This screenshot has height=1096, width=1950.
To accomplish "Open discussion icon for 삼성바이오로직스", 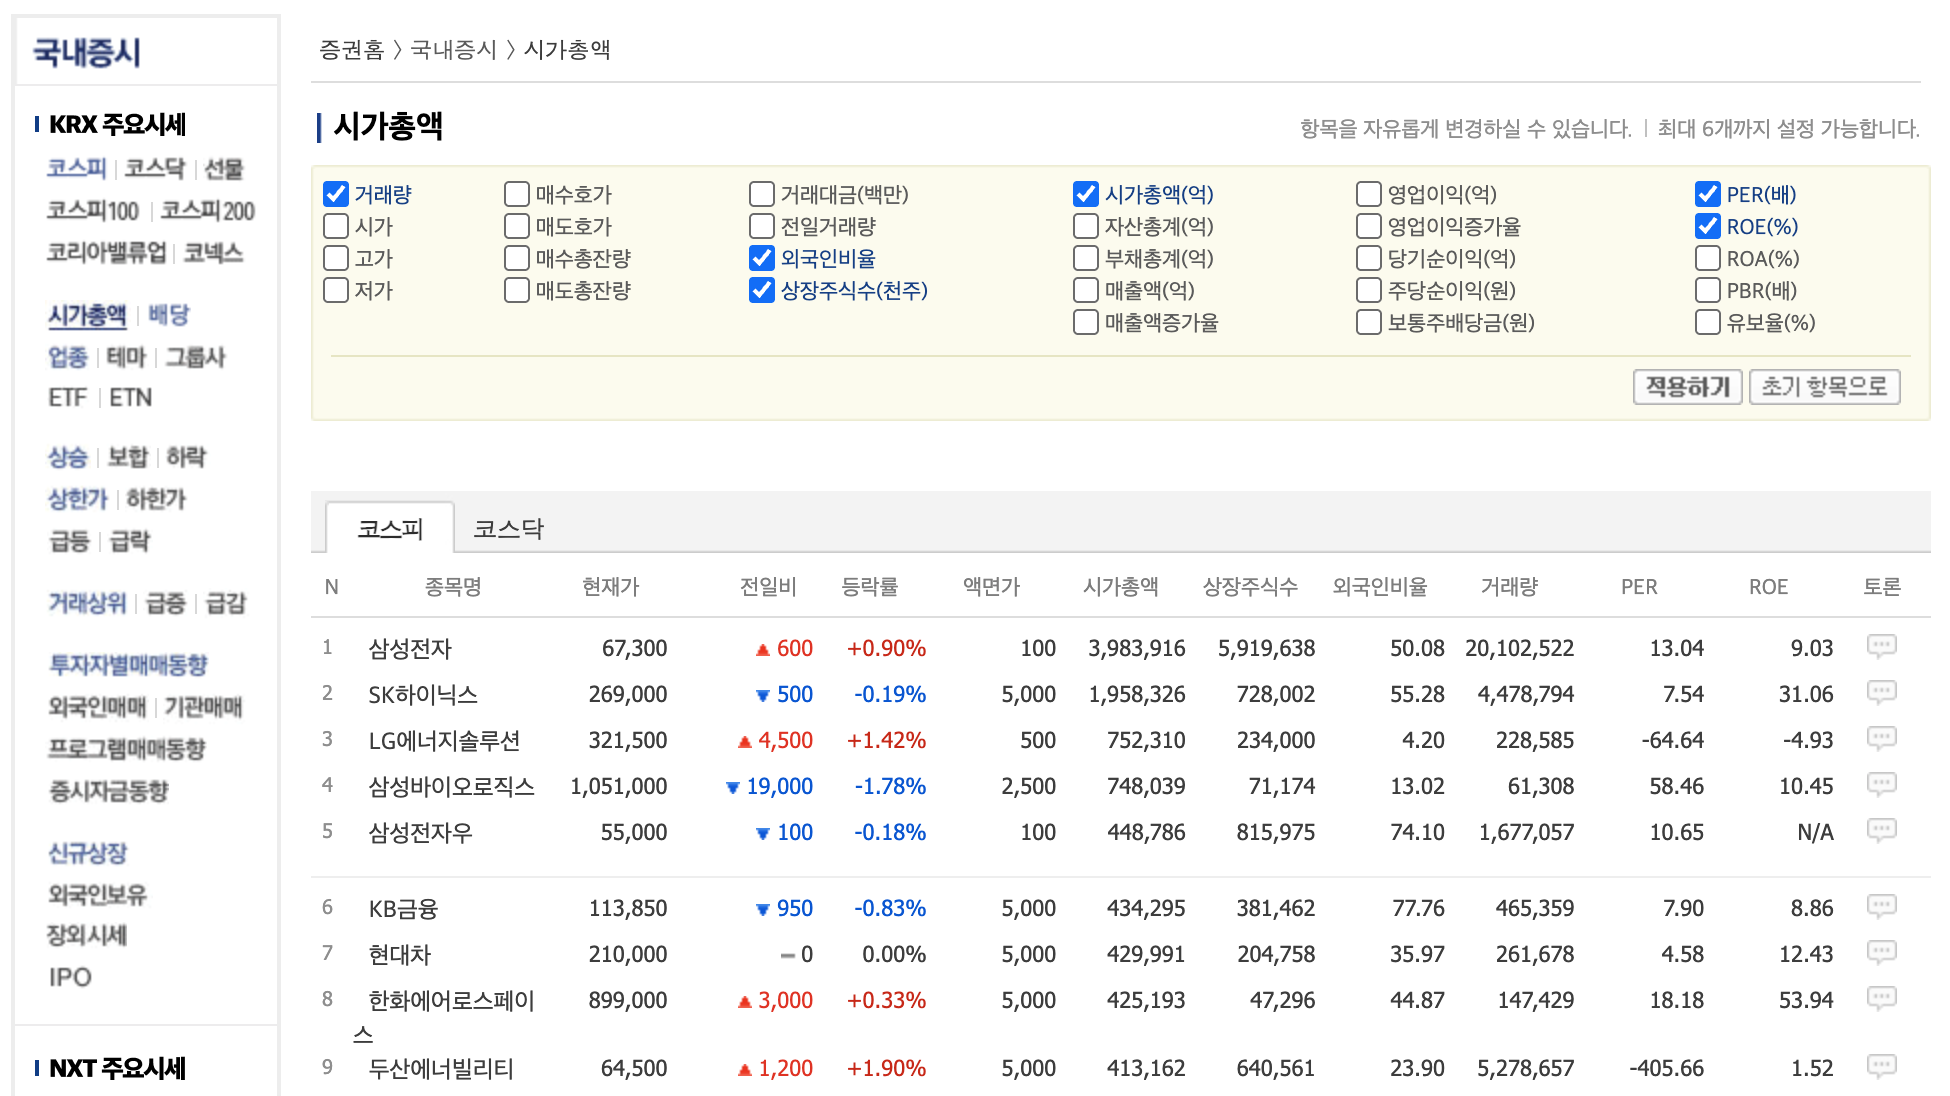I will pos(1881,784).
